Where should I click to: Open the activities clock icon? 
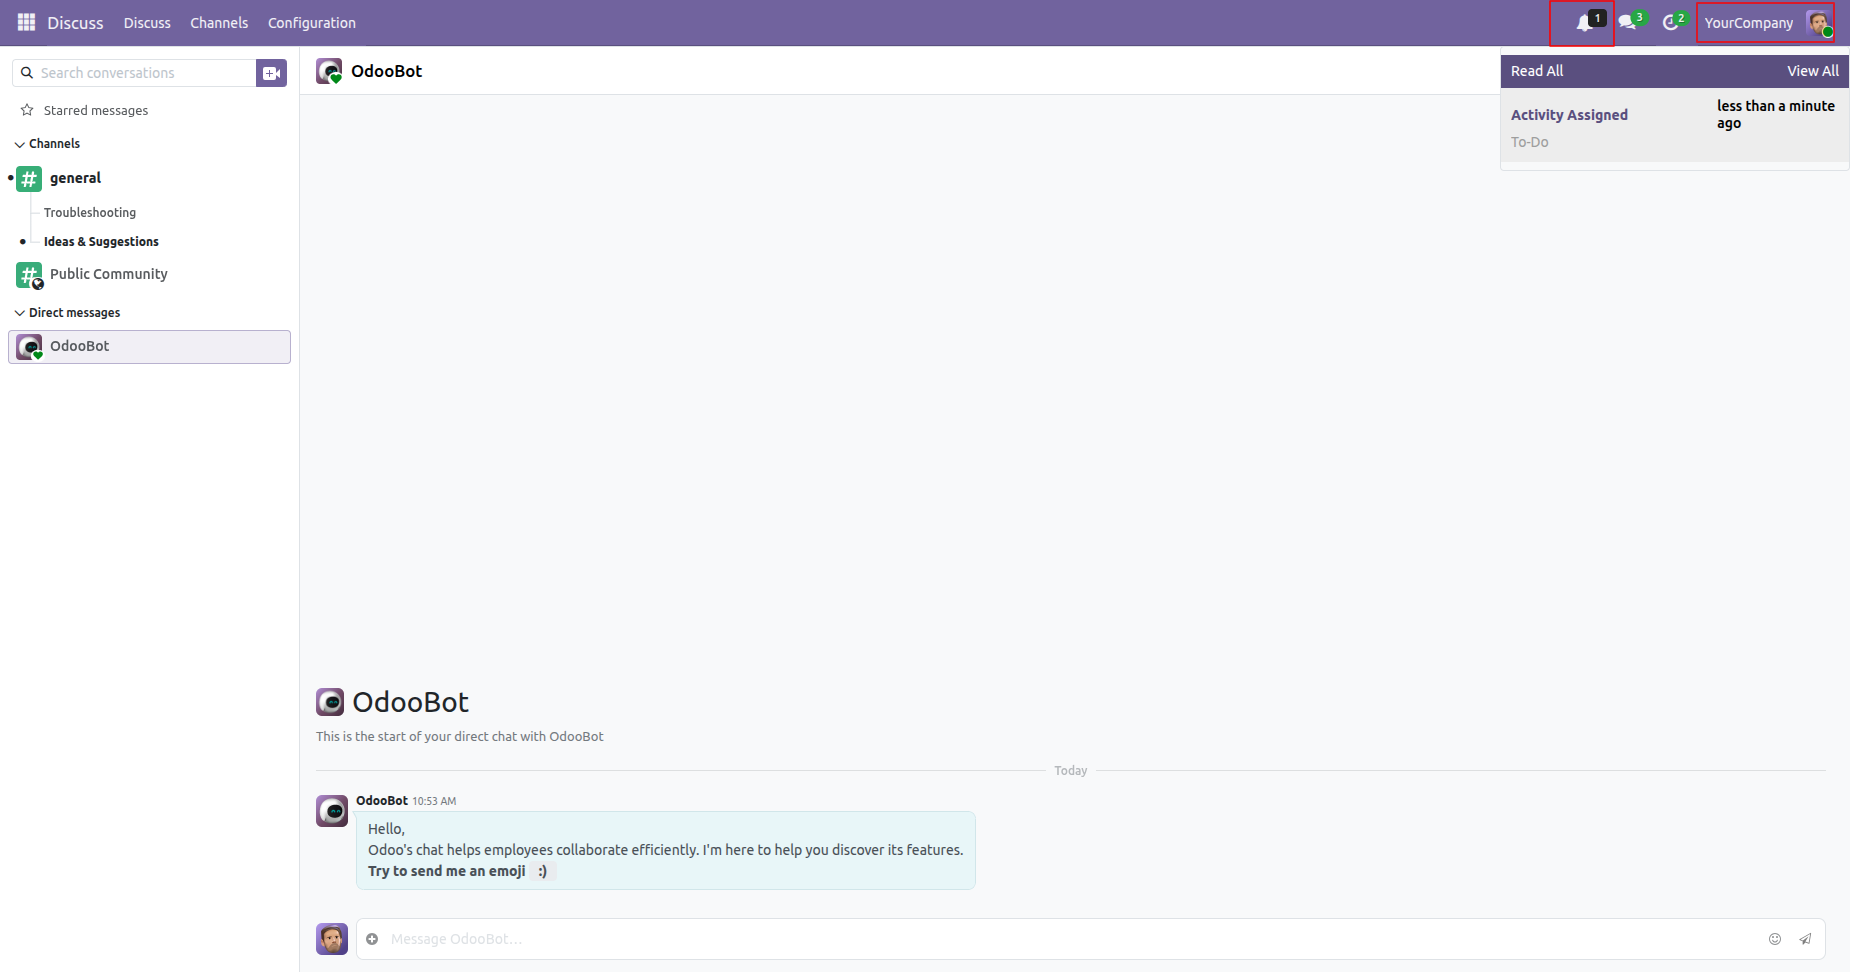pos(1671,23)
